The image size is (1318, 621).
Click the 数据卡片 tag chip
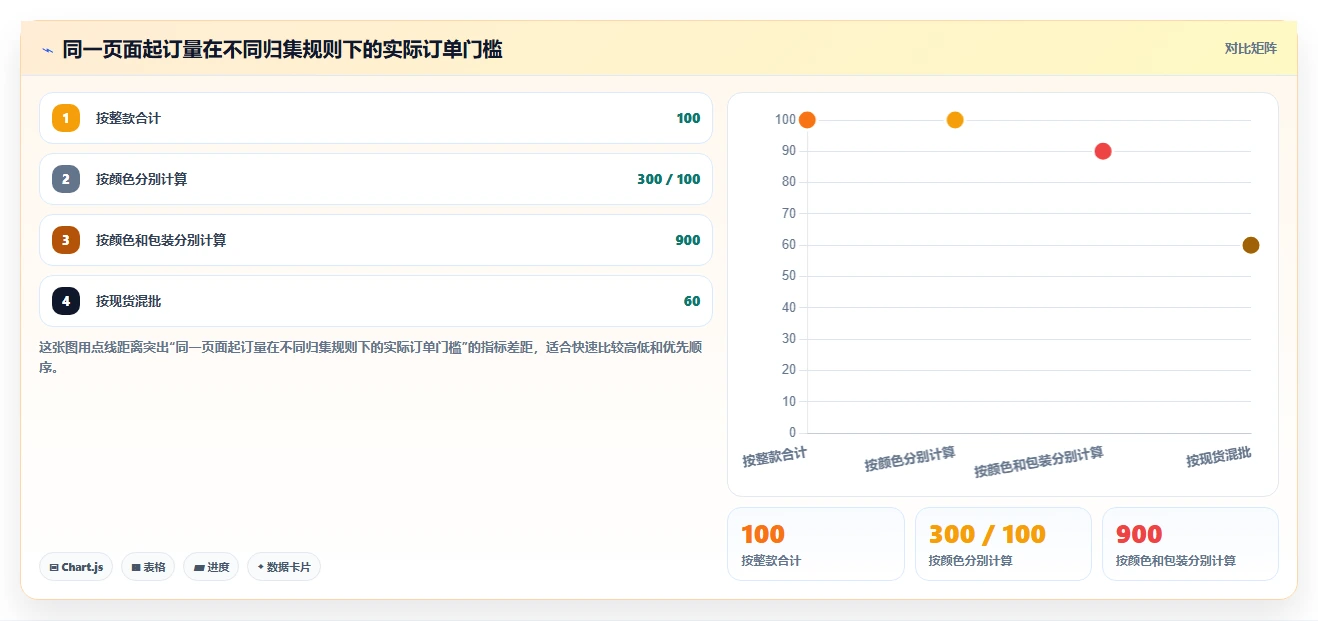284,567
